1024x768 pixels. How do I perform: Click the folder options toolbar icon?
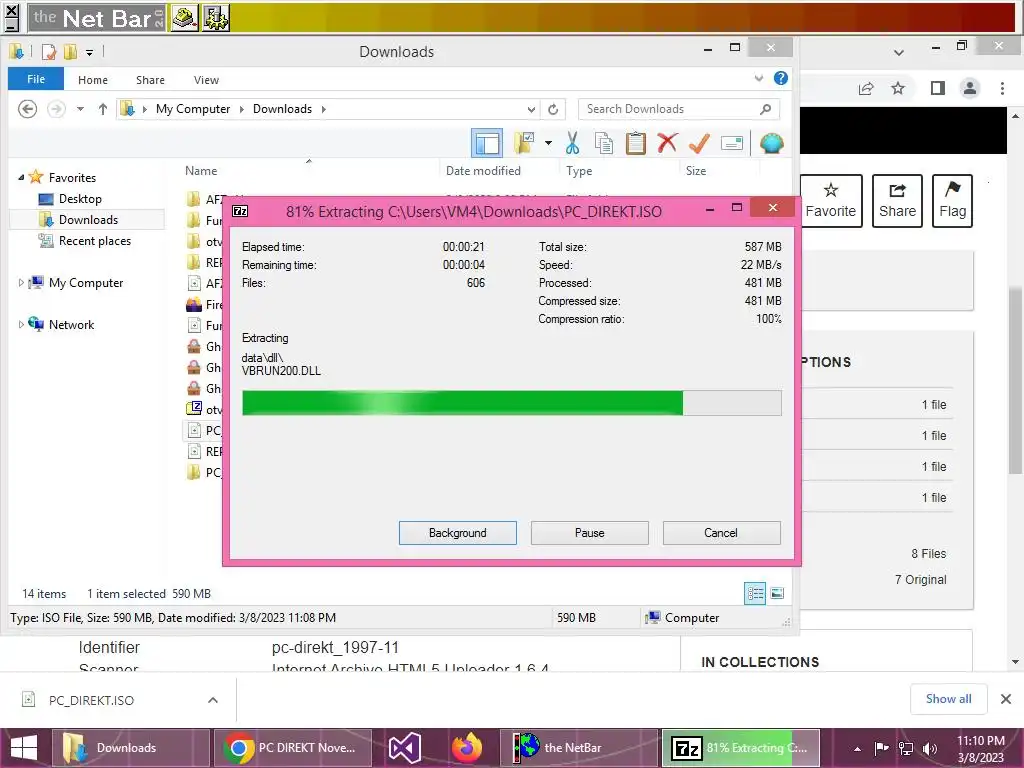point(524,143)
